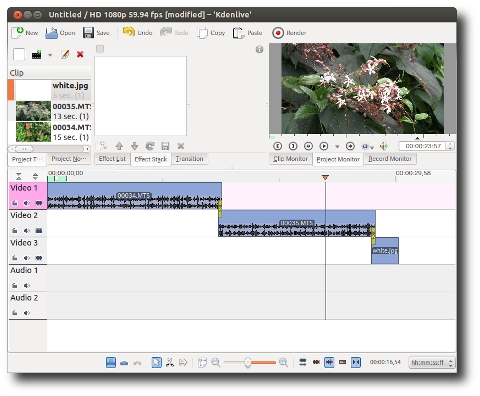The width and height of the screenshot is (480, 396).
Task: Click the monitor timecode stepper arrows
Action: coord(450,146)
